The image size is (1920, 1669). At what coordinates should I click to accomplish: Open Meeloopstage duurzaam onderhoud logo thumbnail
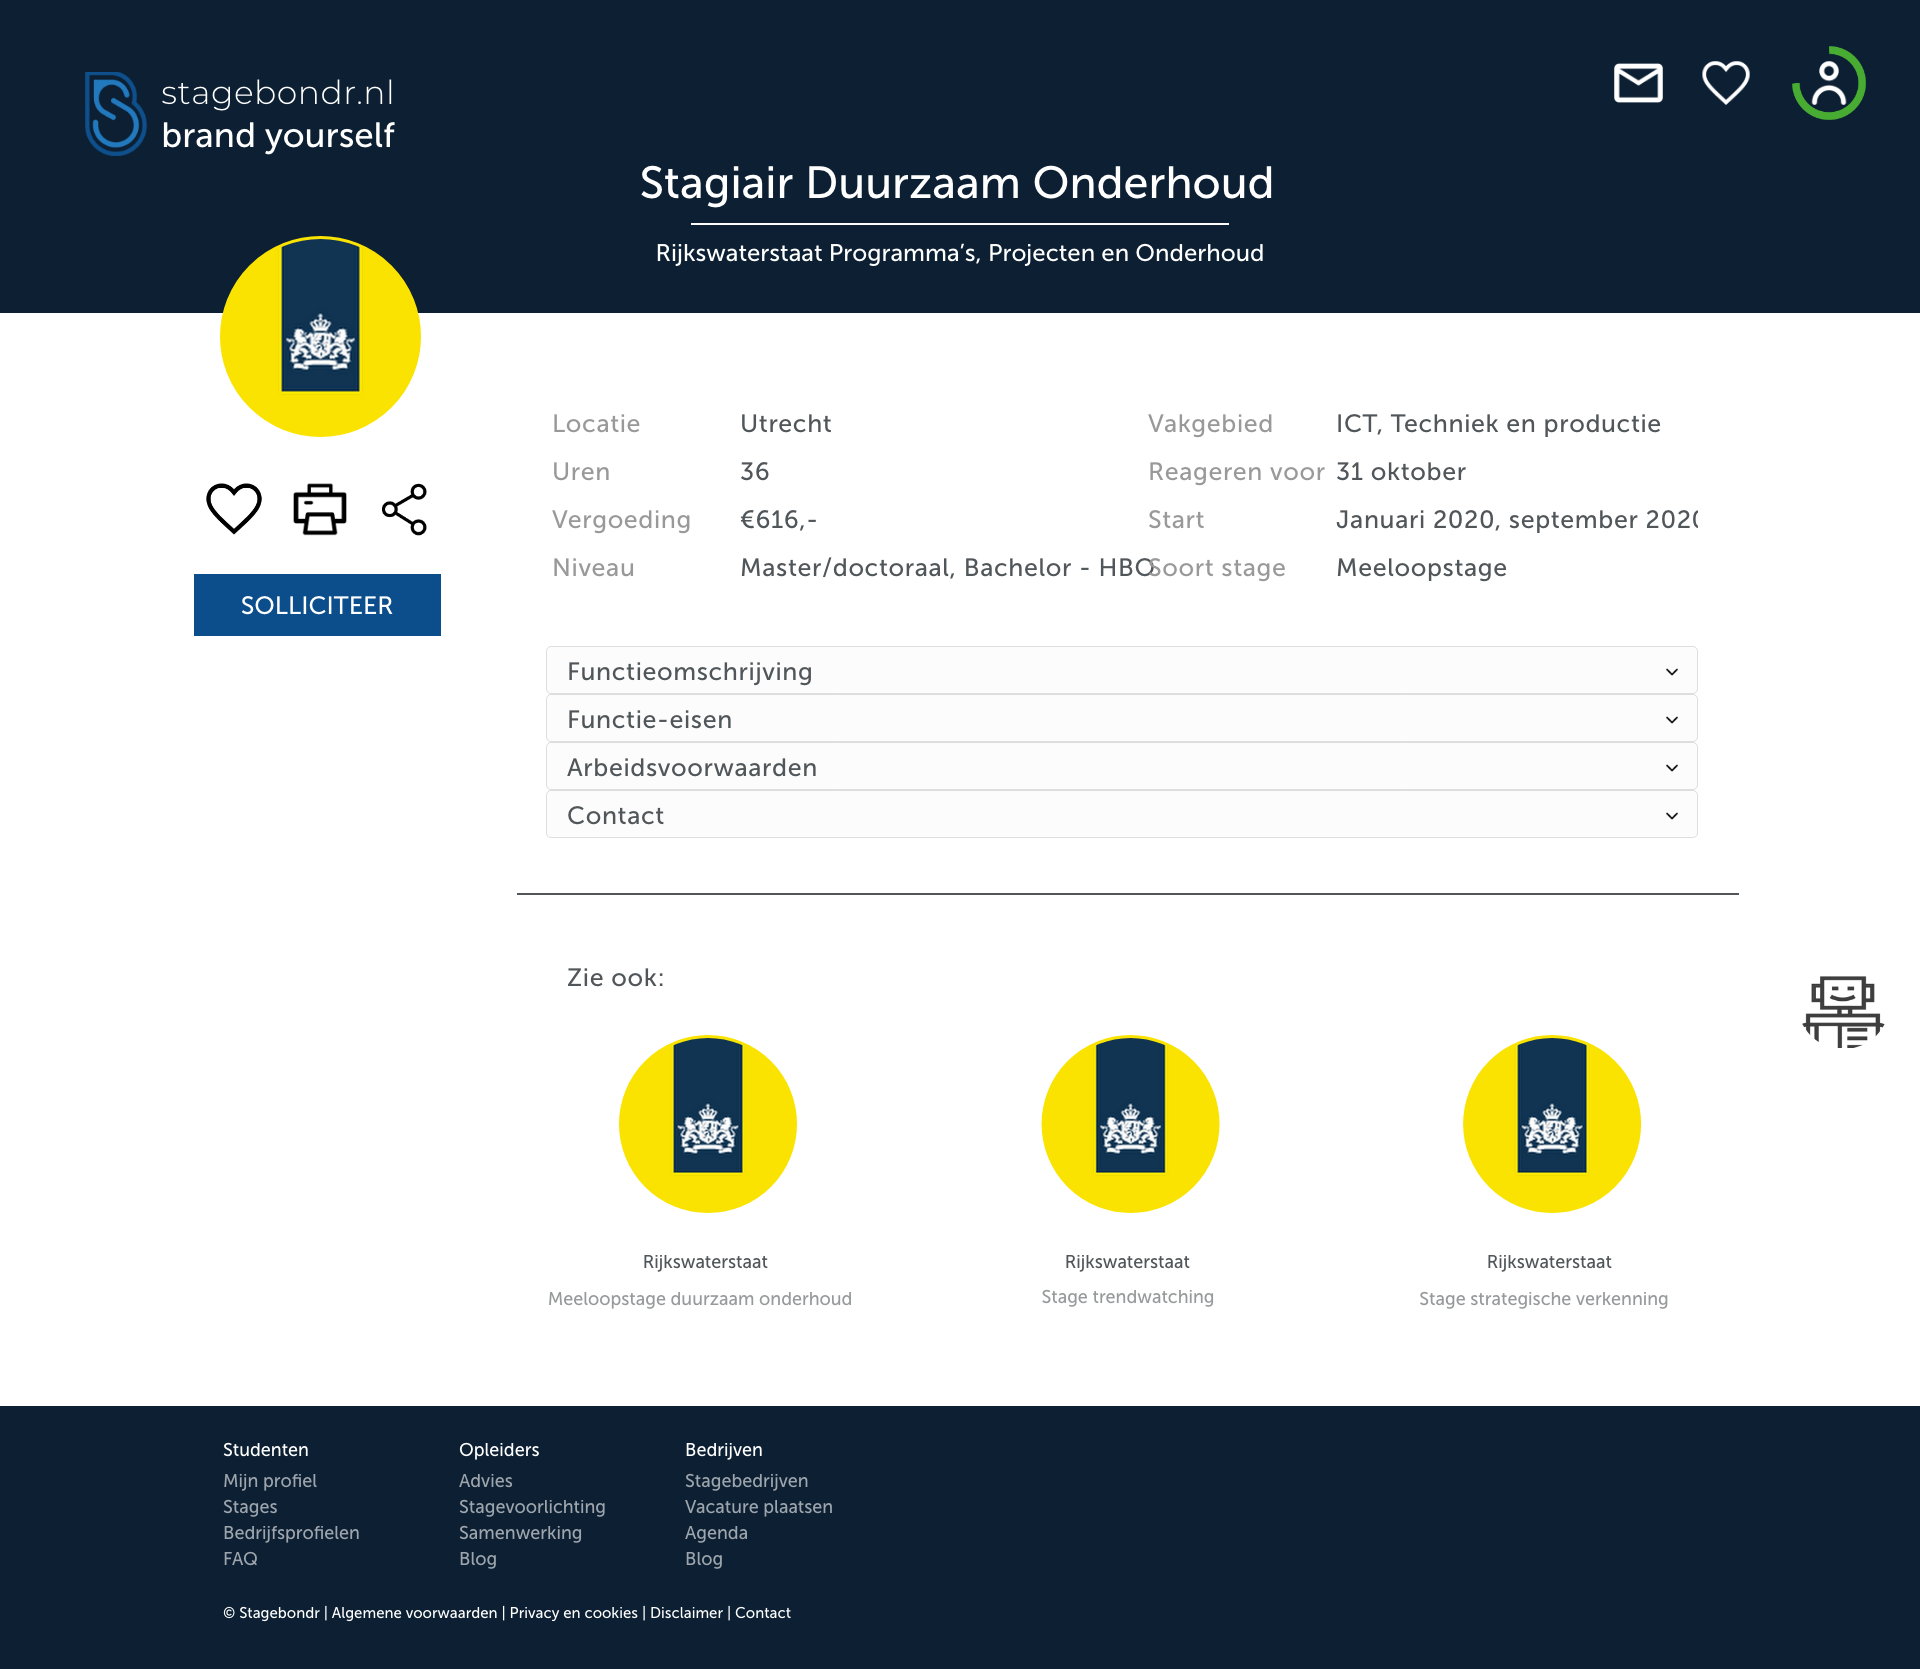pos(708,1124)
